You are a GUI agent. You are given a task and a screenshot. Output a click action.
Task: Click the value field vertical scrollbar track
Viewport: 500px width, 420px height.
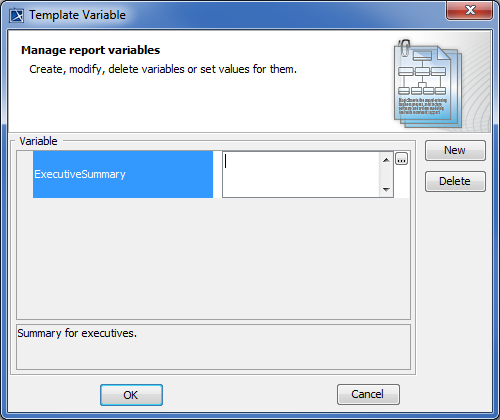(x=386, y=175)
